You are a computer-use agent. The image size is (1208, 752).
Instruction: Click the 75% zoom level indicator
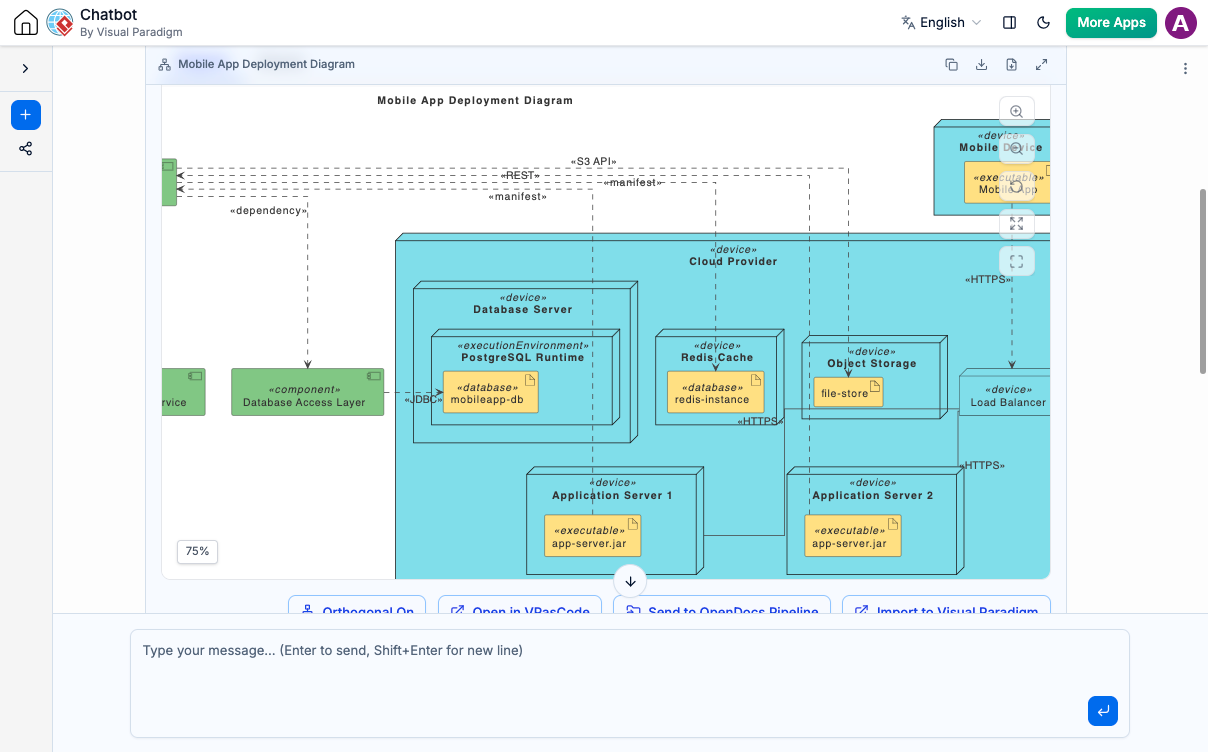coord(198,551)
